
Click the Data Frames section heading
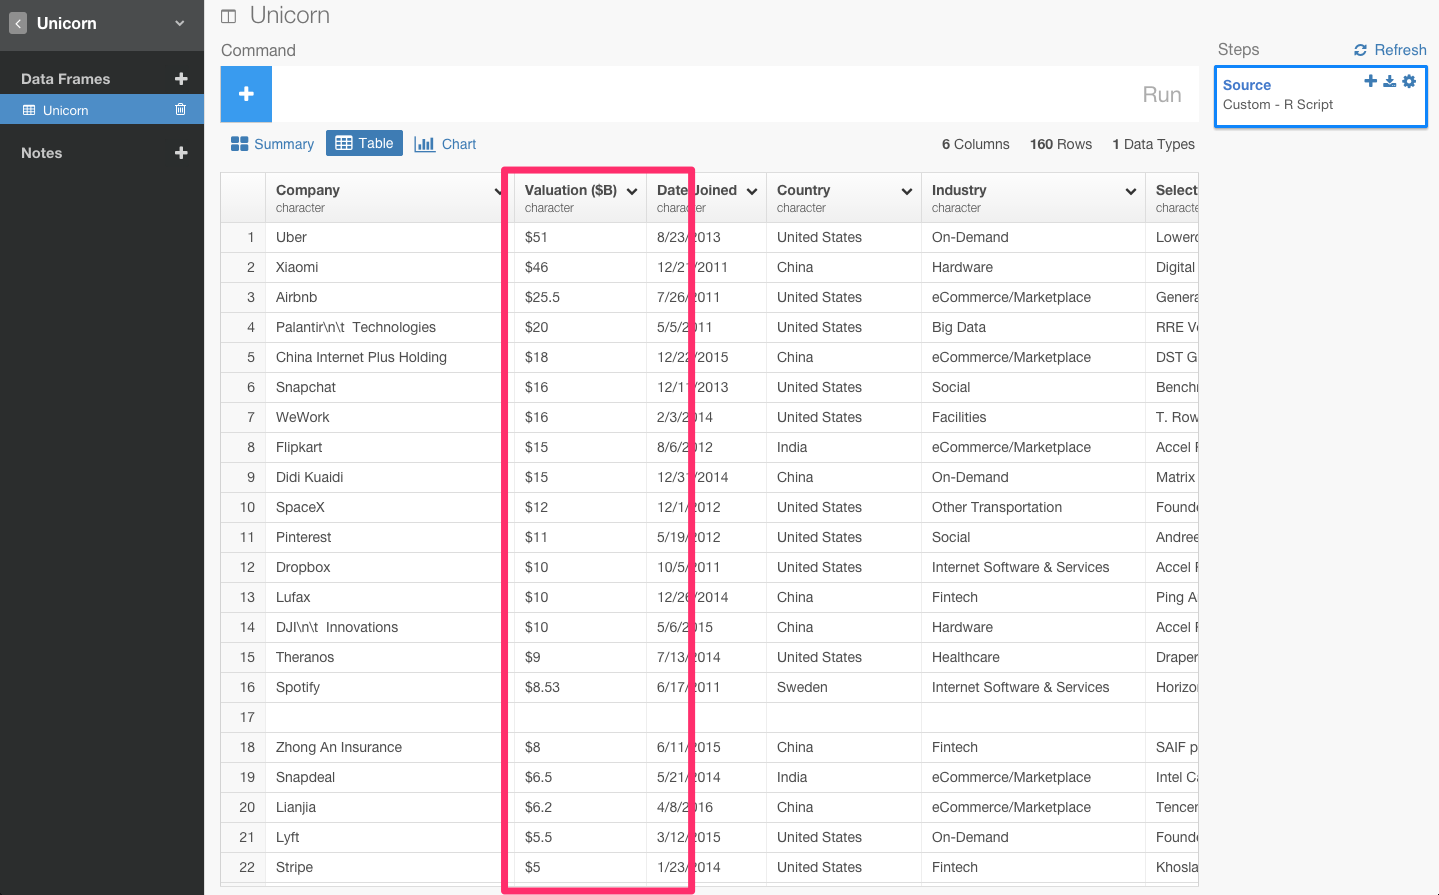[x=66, y=79]
